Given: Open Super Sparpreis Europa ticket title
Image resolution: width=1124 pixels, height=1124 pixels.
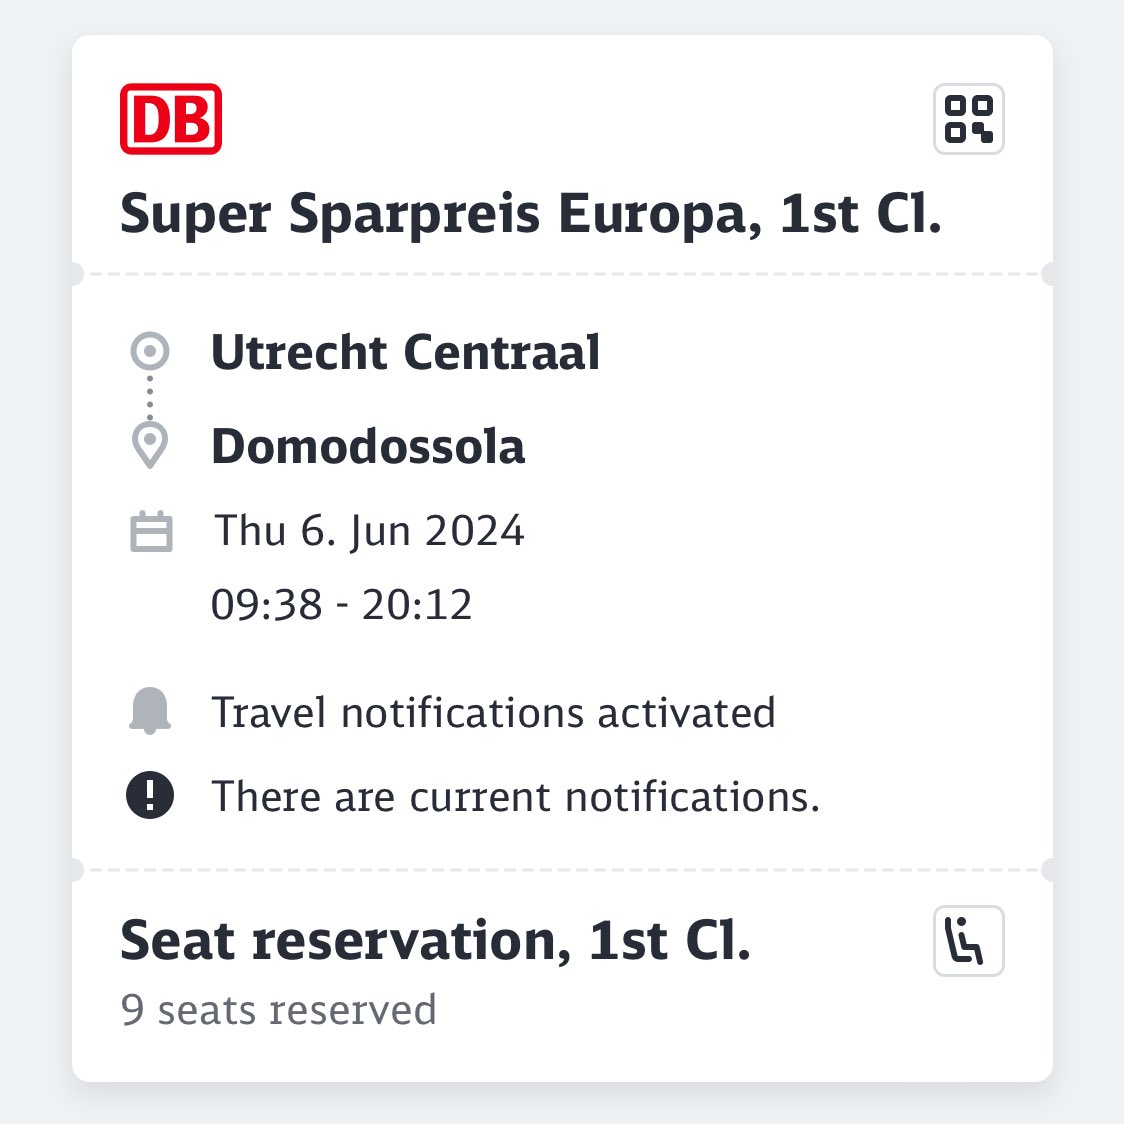Looking at the screenshot, I should 530,214.
